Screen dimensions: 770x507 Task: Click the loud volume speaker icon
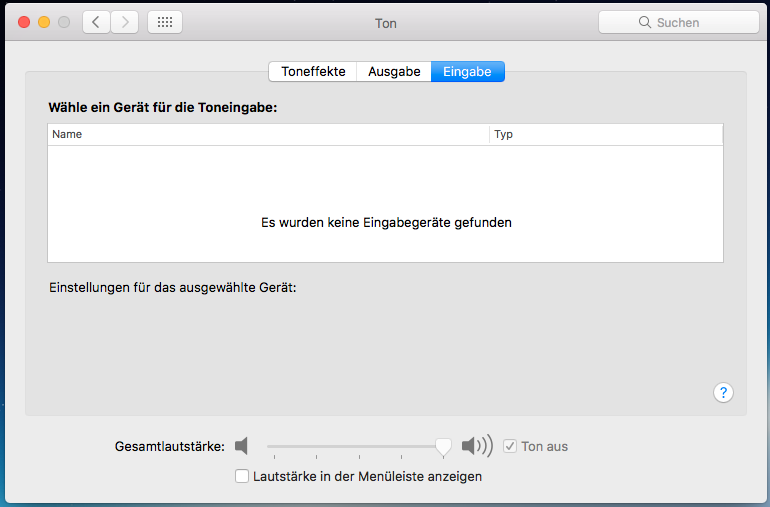tap(477, 446)
